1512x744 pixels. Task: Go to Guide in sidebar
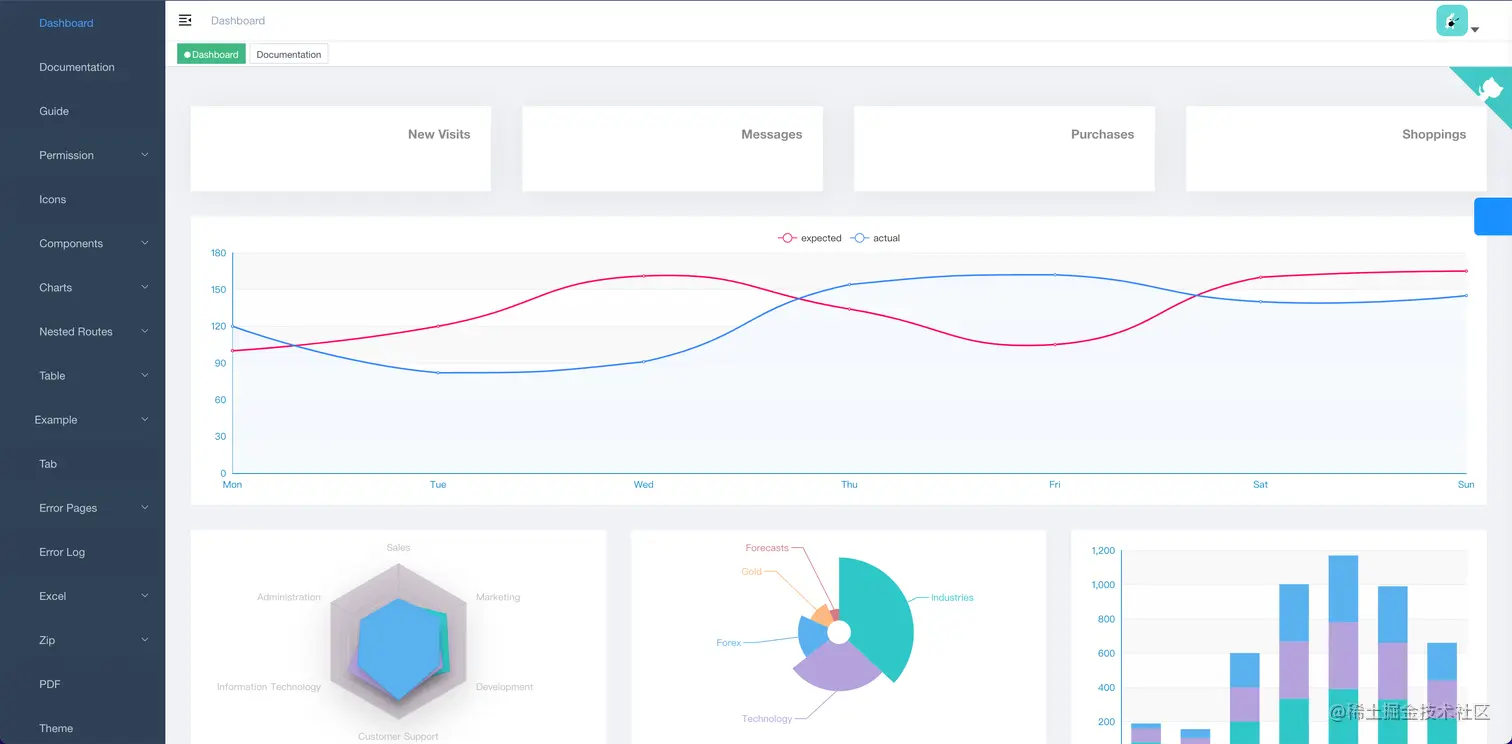point(82,111)
